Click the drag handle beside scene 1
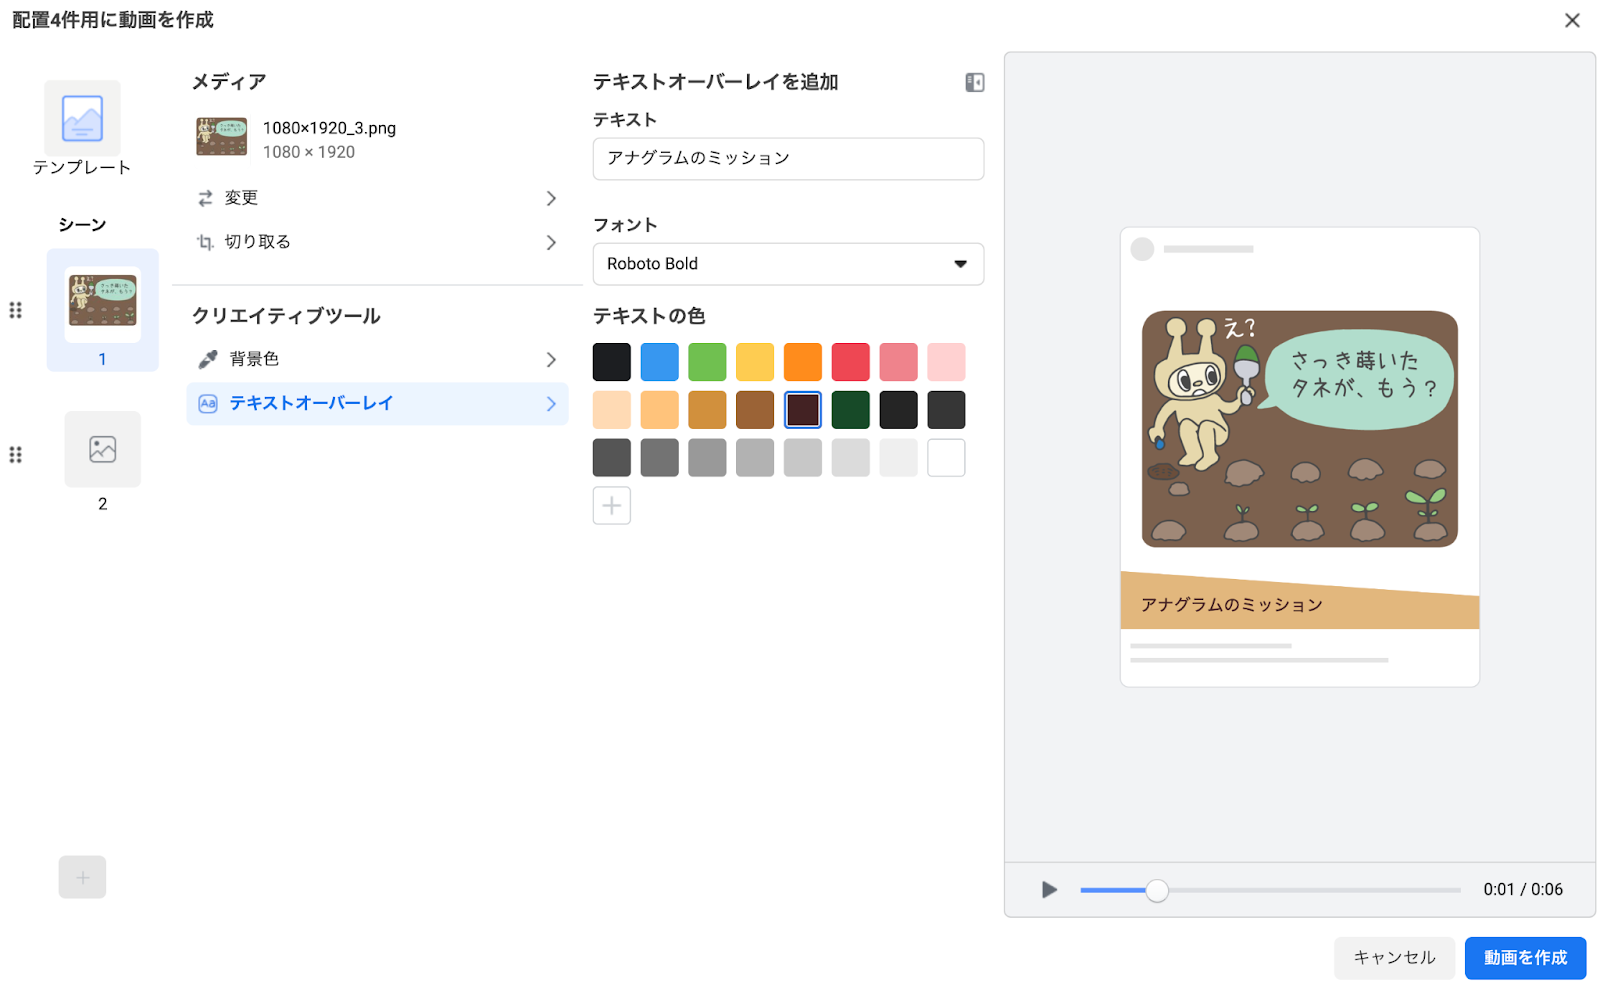 (15, 310)
